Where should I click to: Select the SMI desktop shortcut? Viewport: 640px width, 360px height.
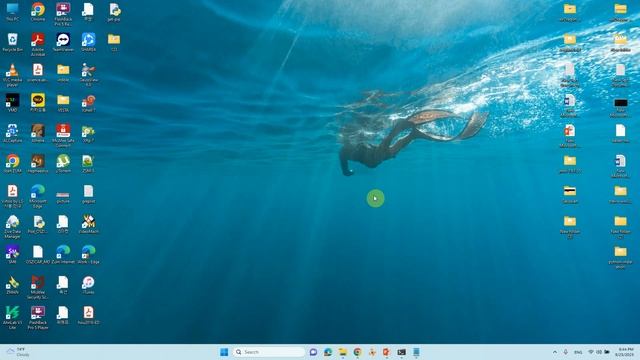pyautogui.click(x=13, y=254)
